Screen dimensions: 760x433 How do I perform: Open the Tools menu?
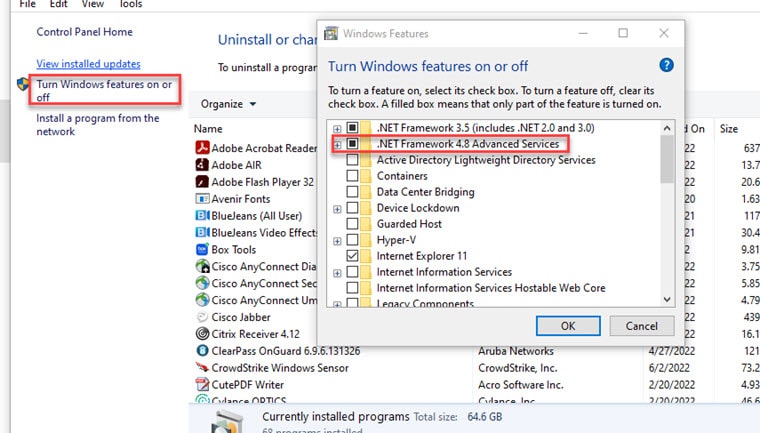coord(131,4)
